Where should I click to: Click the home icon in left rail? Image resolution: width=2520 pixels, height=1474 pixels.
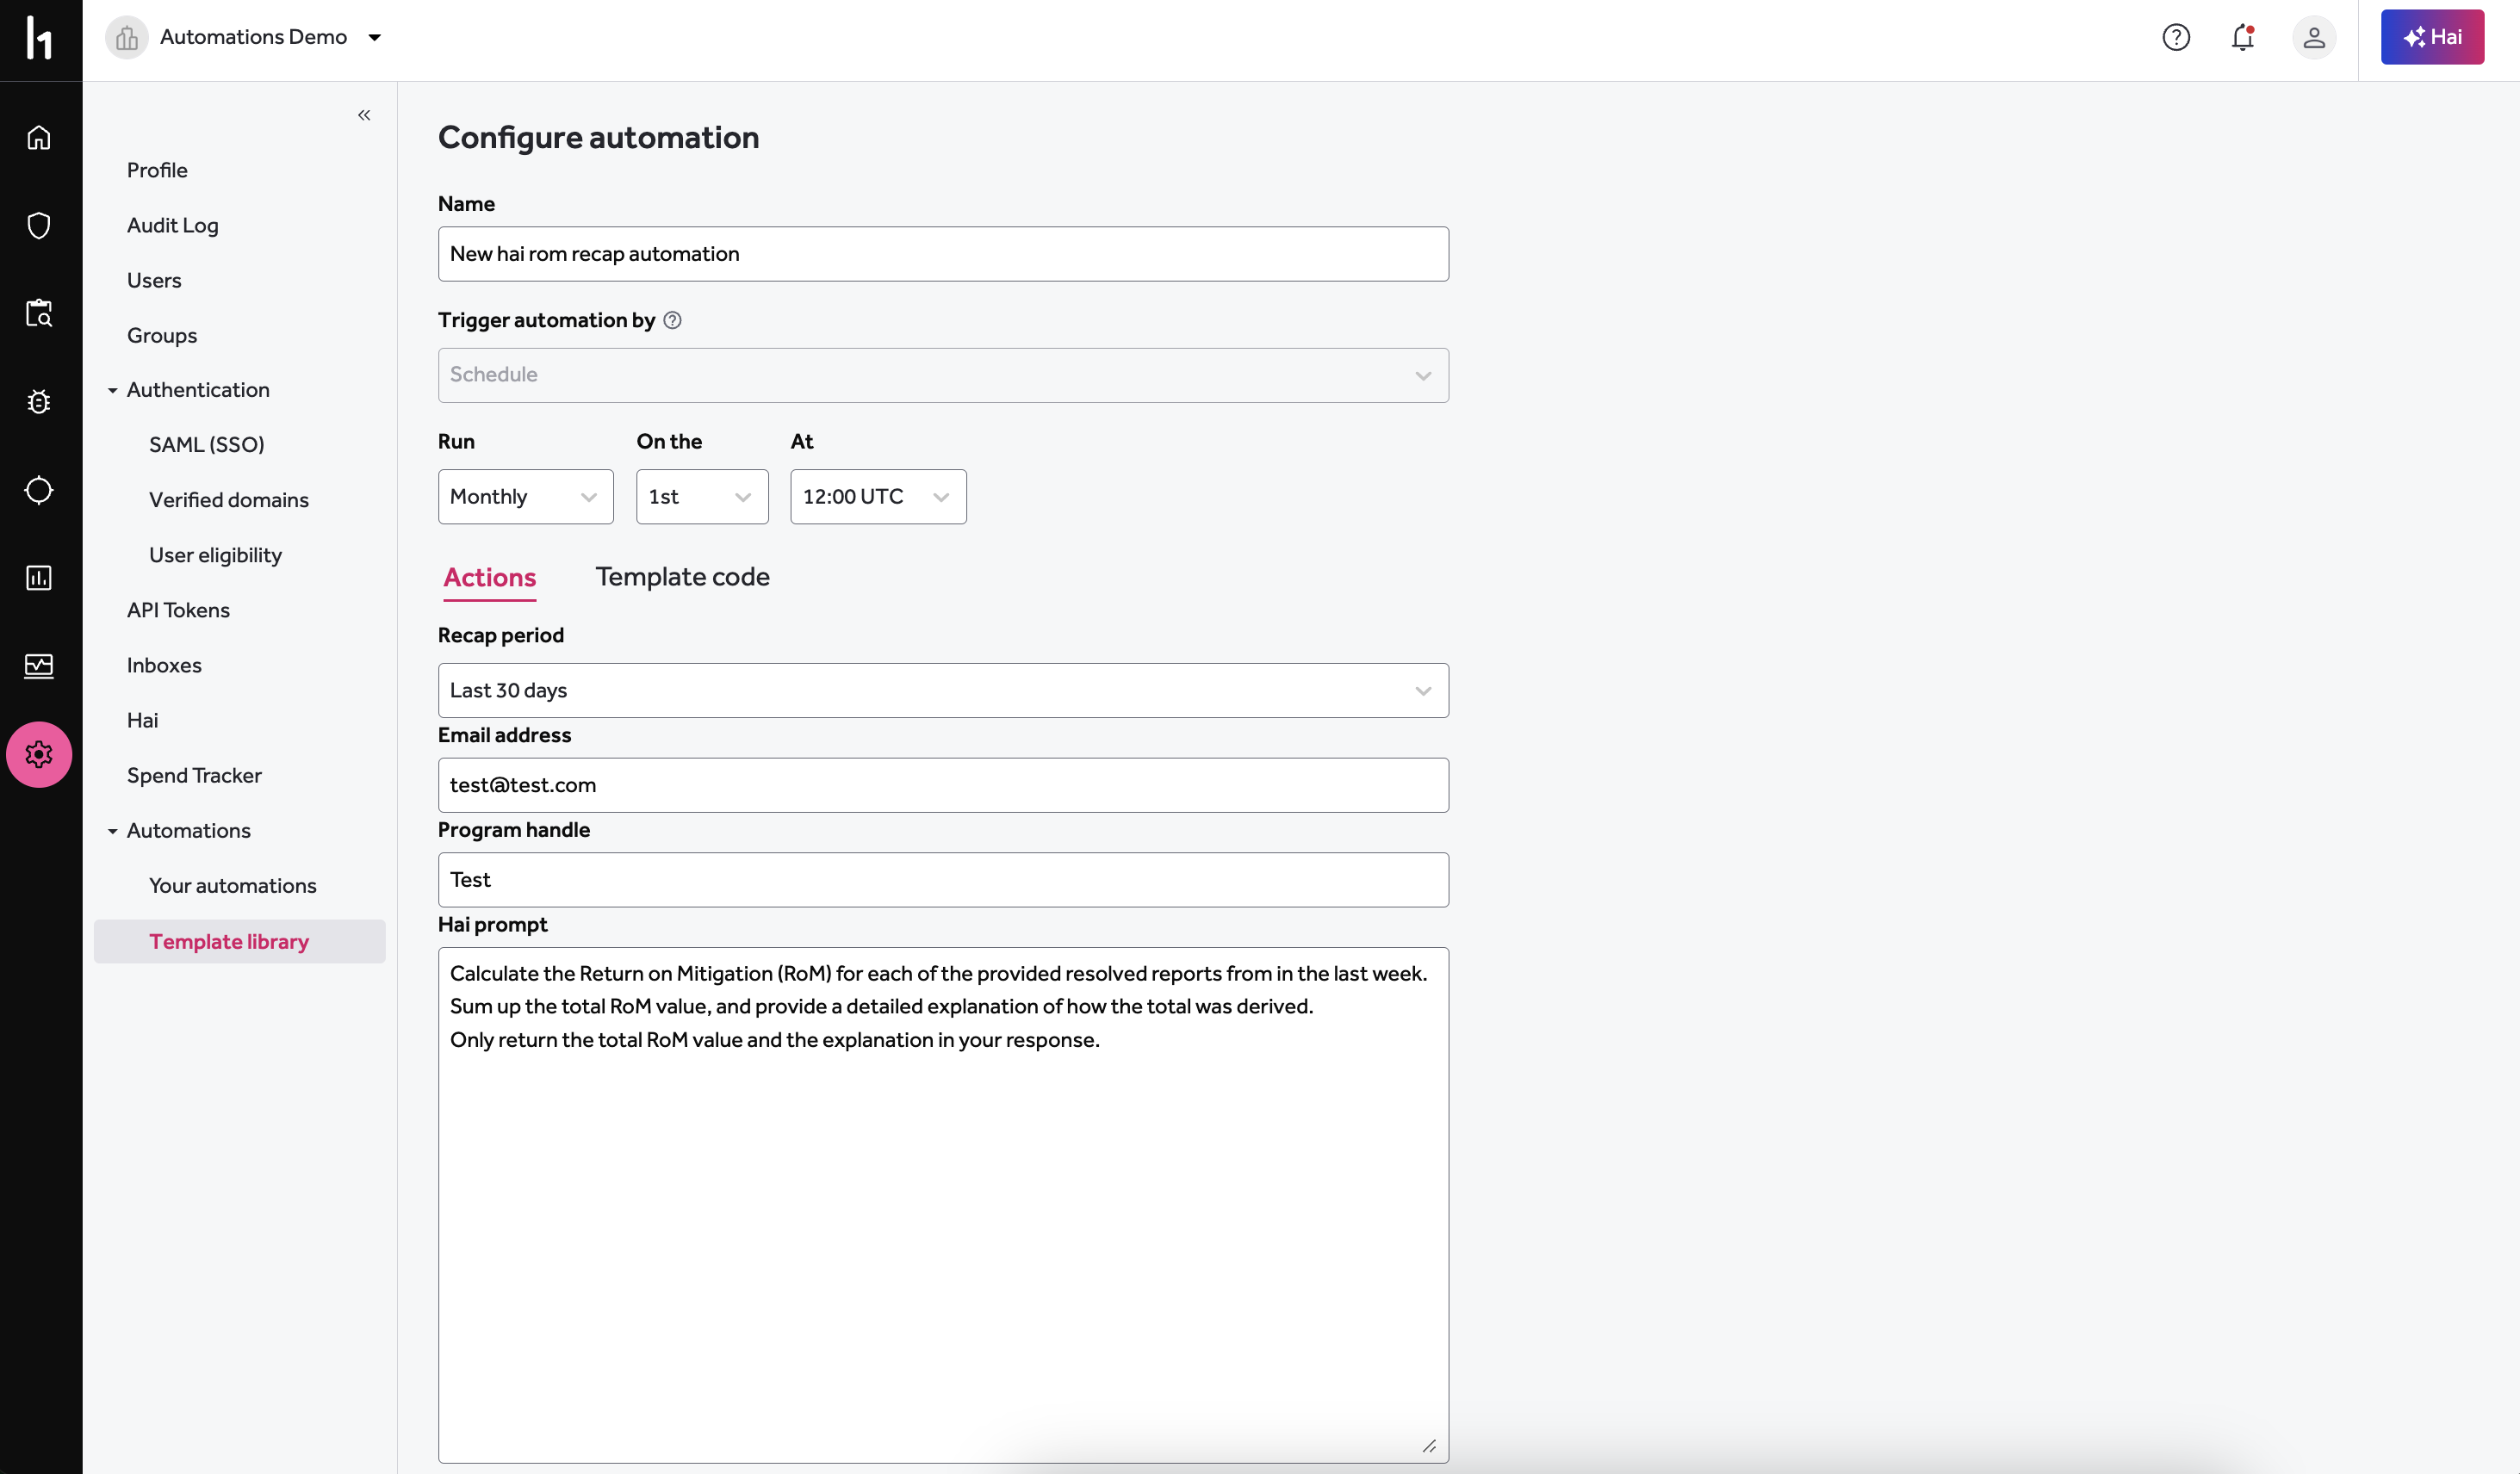pos(39,137)
